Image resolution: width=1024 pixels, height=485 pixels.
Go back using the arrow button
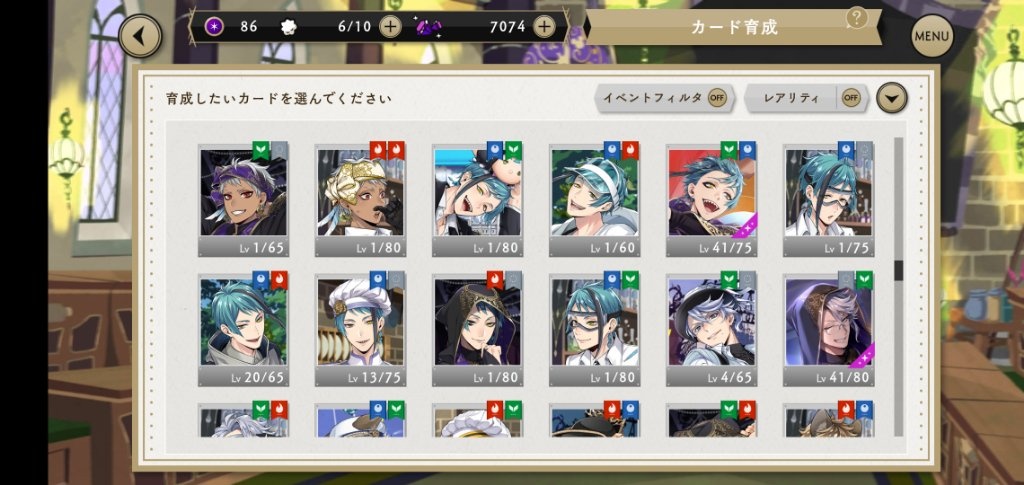[x=140, y=36]
